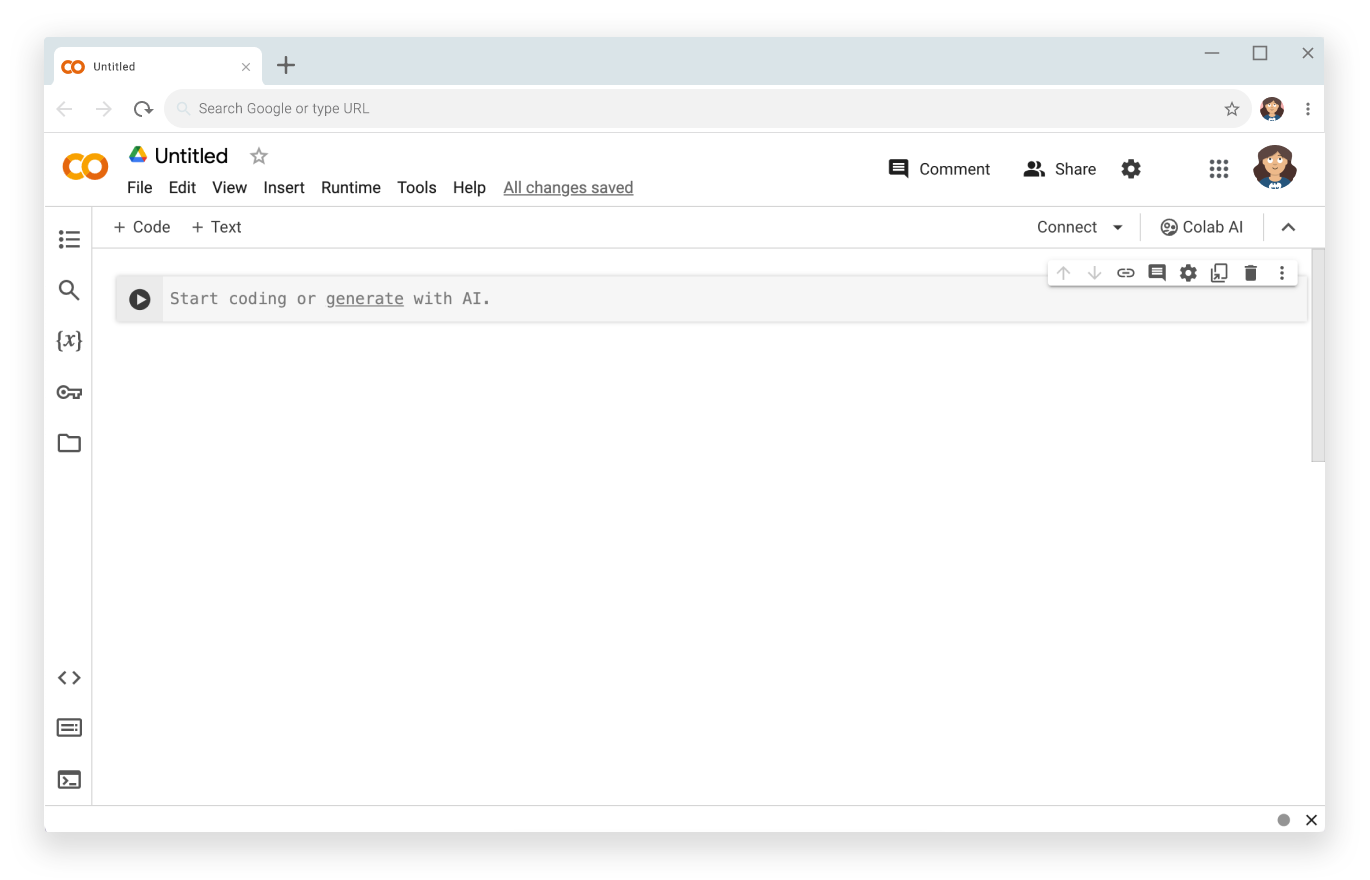Image resolution: width=1370 pixels, height=880 pixels.
Task: Expand the Connect dropdown arrow
Action: coord(1118,227)
